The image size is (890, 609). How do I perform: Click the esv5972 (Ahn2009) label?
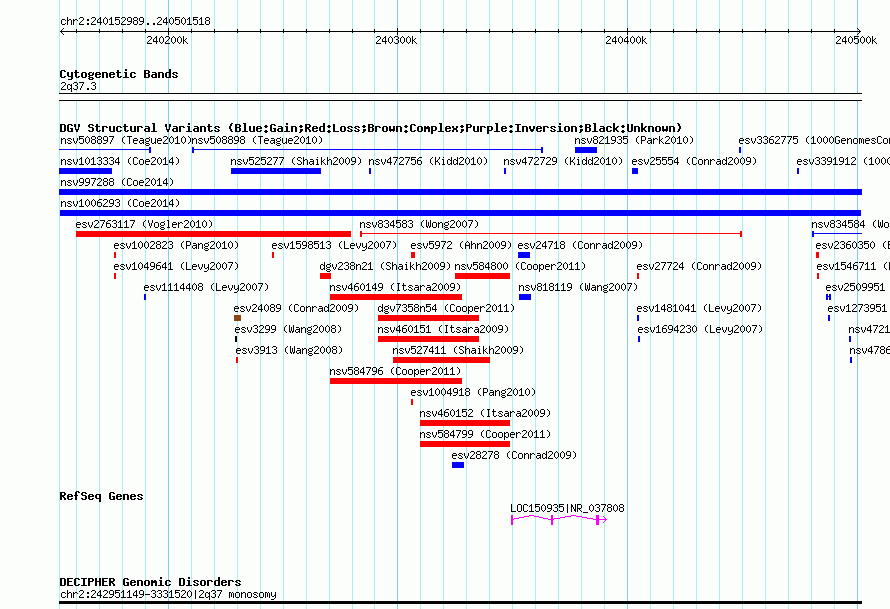[x=461, y=245]
